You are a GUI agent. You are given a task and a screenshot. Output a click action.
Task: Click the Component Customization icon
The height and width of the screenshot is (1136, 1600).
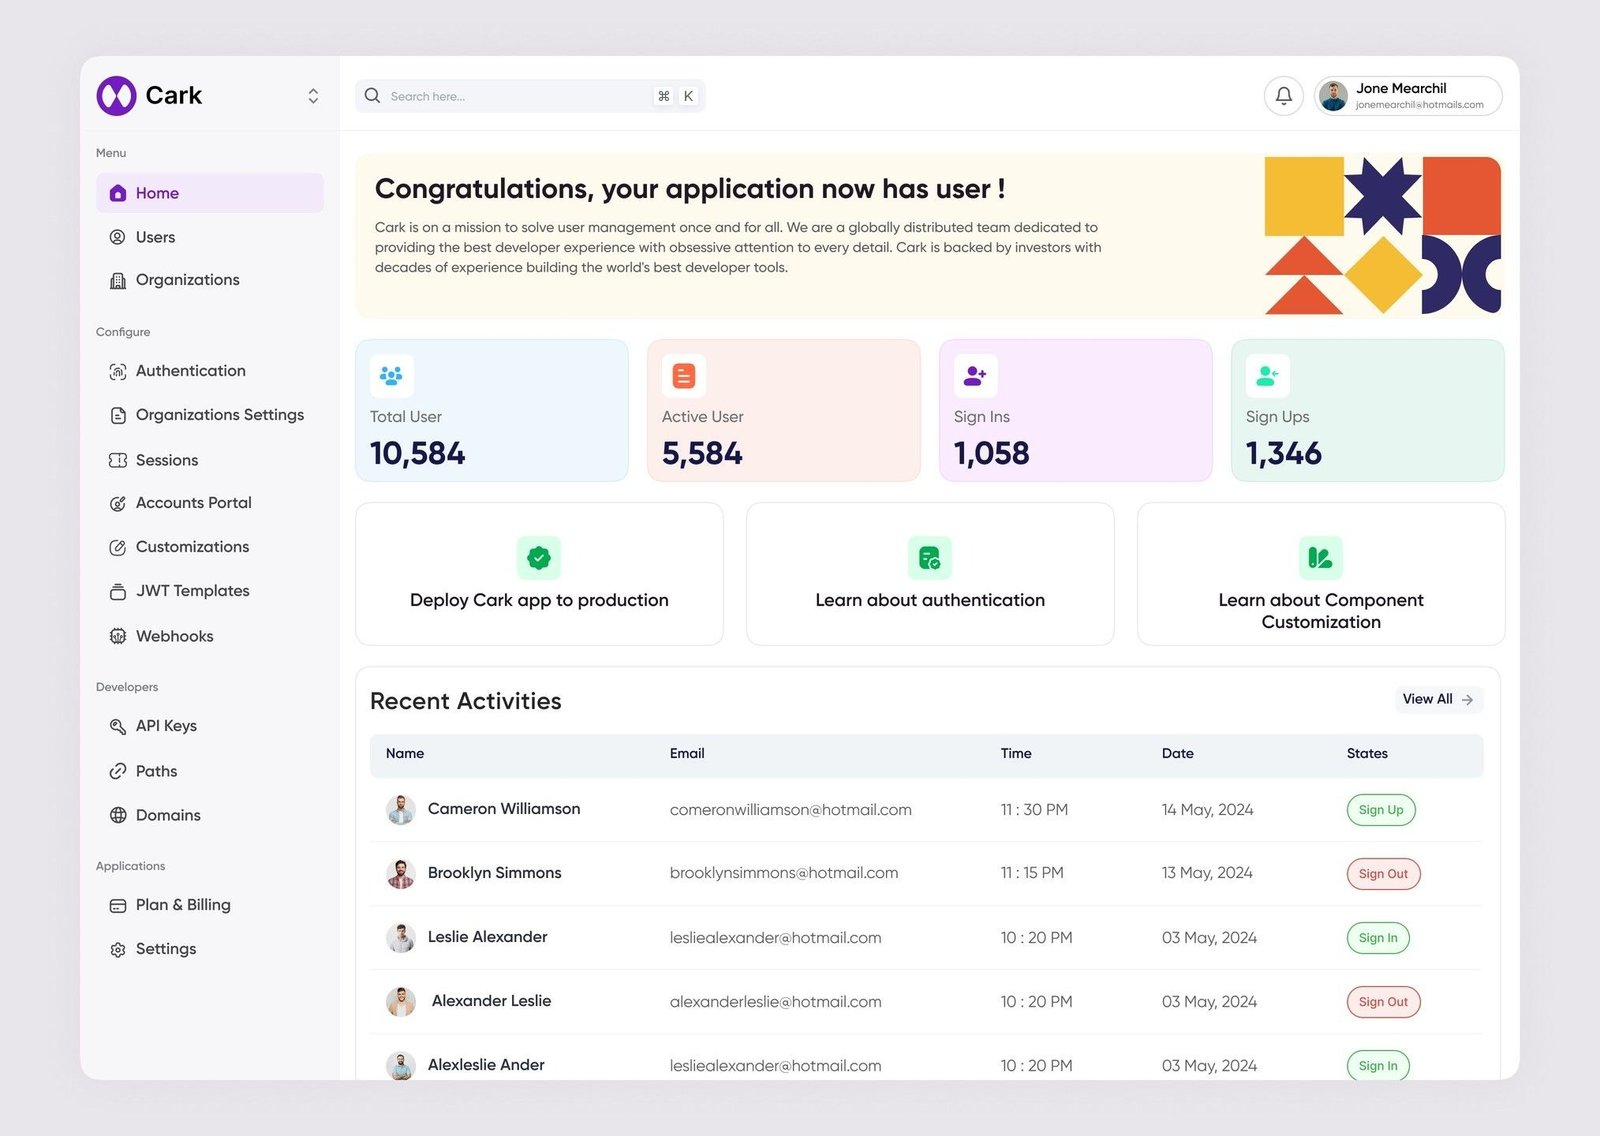[x=1320, y=558]
